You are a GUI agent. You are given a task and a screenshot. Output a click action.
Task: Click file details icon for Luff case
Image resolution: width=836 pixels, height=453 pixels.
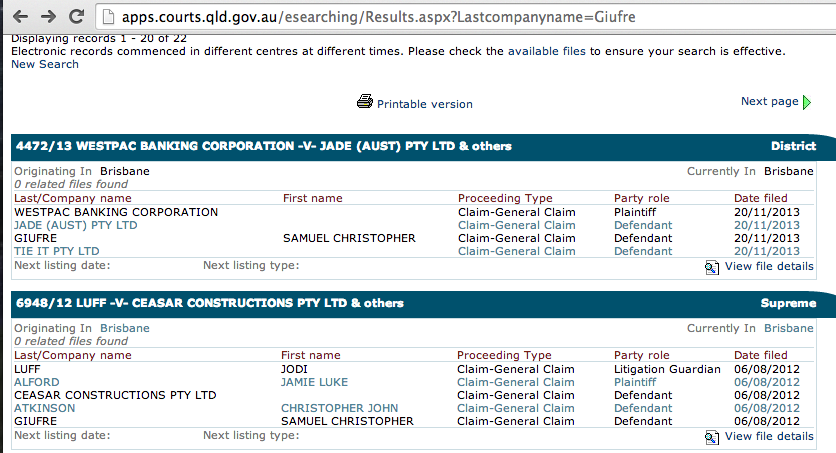pyautogui.click(x=711, y=437)
